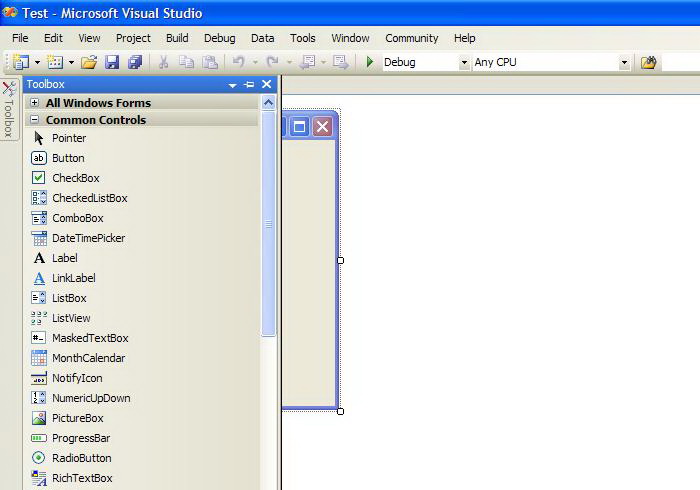The image size is (700, 490).
Task: Click the form's red close button in designer
Action: coord(323,127)
